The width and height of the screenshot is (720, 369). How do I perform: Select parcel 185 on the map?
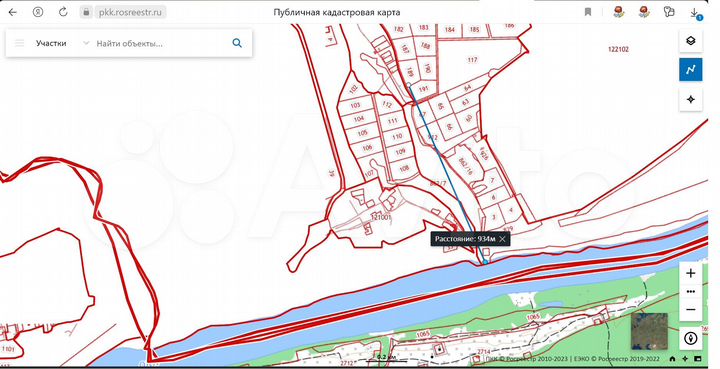click(474, 29)
